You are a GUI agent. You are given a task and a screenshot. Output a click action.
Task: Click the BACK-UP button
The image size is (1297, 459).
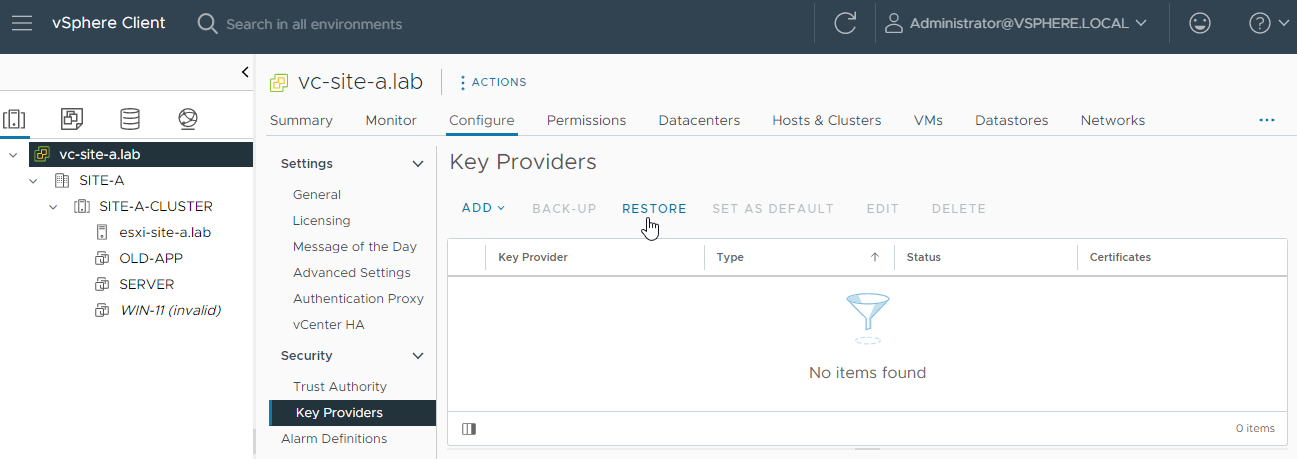(x=564, y=208)
